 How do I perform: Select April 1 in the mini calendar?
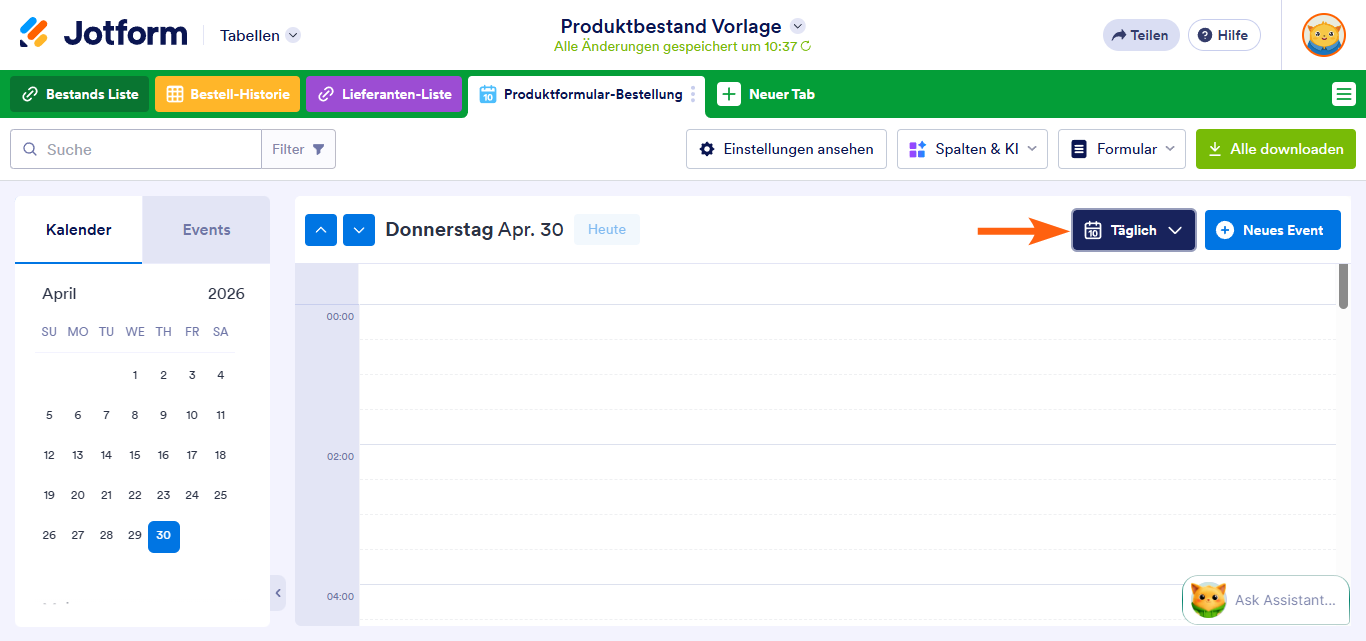coord(135,375)
